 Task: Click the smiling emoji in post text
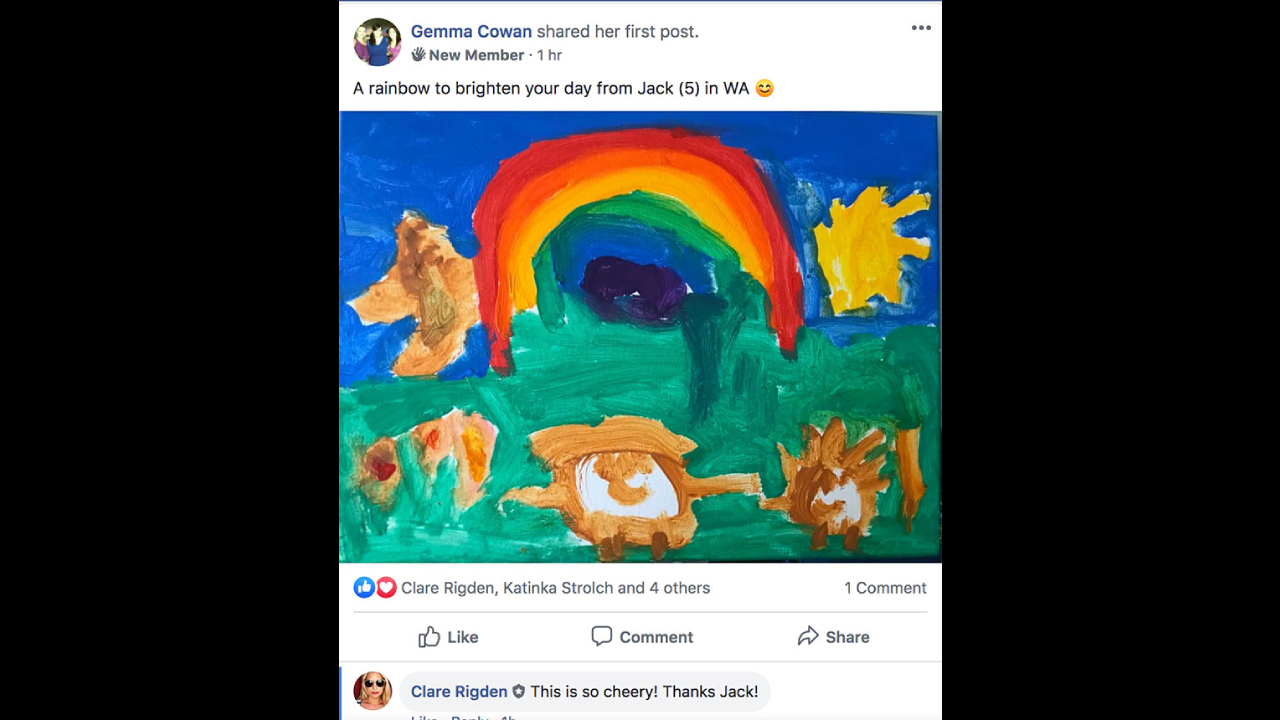pyautogui.click(x=764, y=88)
